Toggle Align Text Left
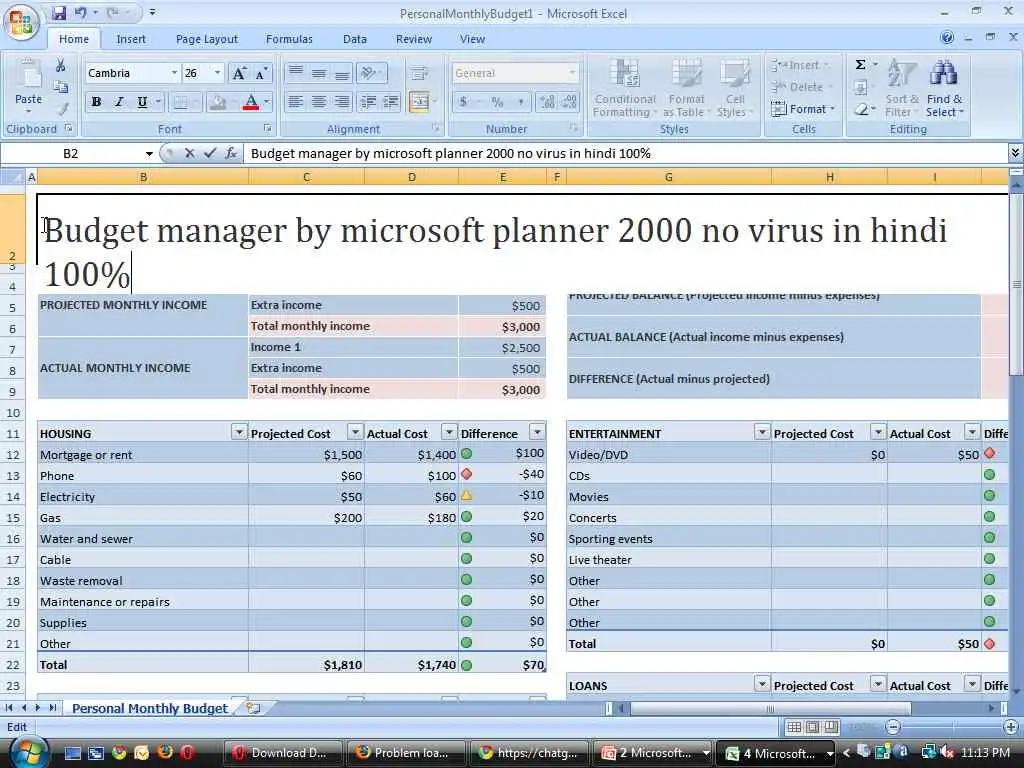Viewport: 1024px width, 768px height. pos(296,102)
